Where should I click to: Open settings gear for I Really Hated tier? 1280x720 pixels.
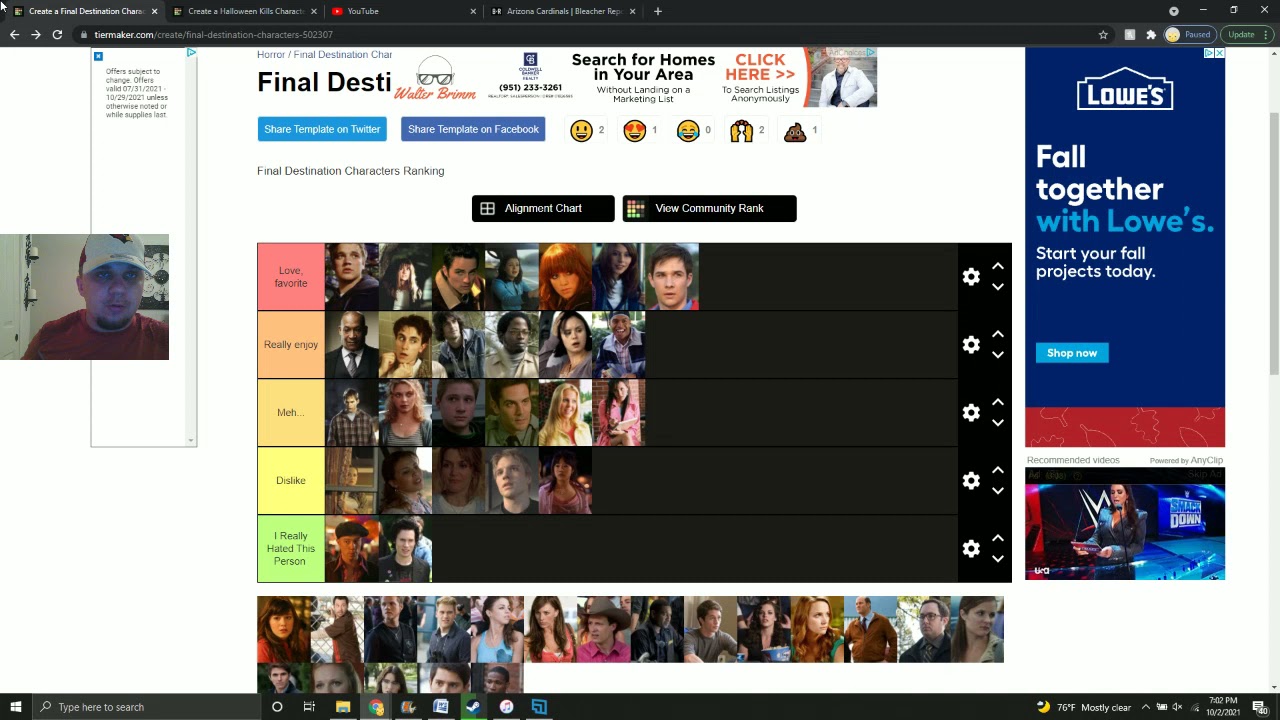(971, 549)
